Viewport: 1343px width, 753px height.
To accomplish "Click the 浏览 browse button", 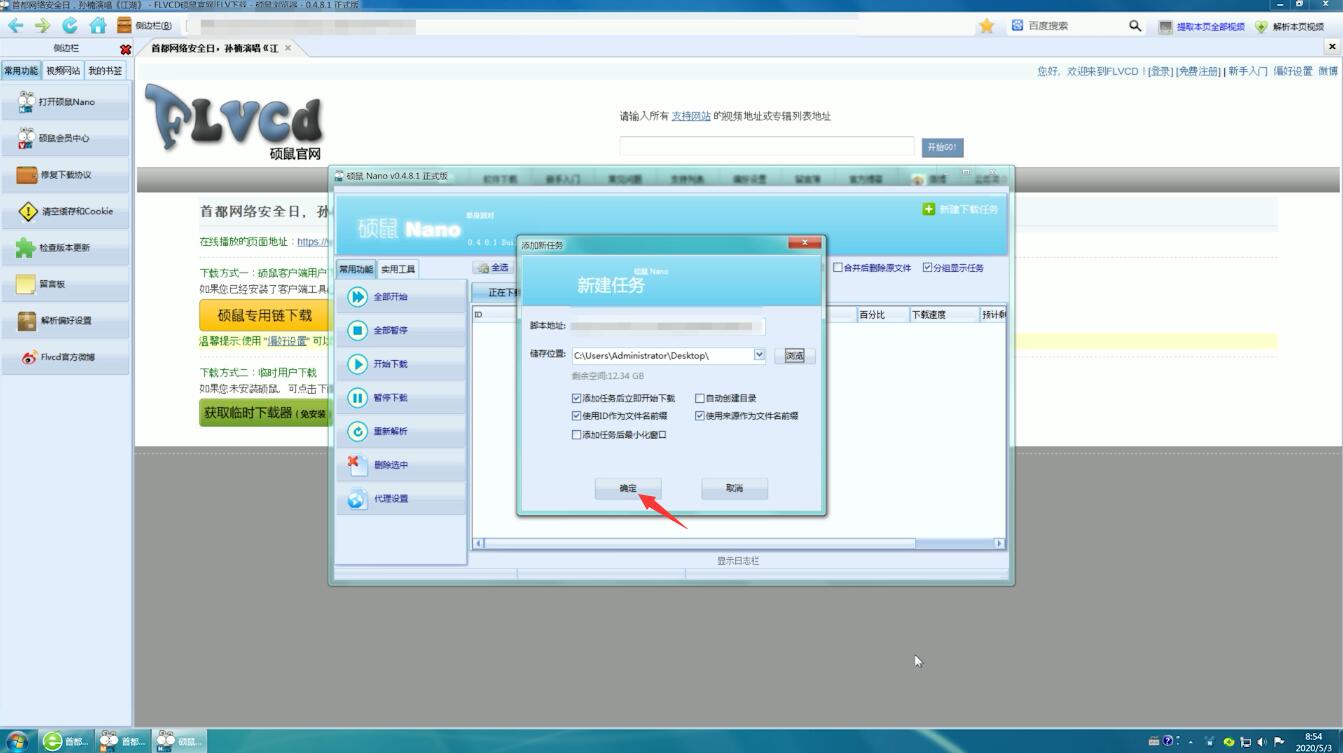I will pyautogui.click(x=795, y=356).
